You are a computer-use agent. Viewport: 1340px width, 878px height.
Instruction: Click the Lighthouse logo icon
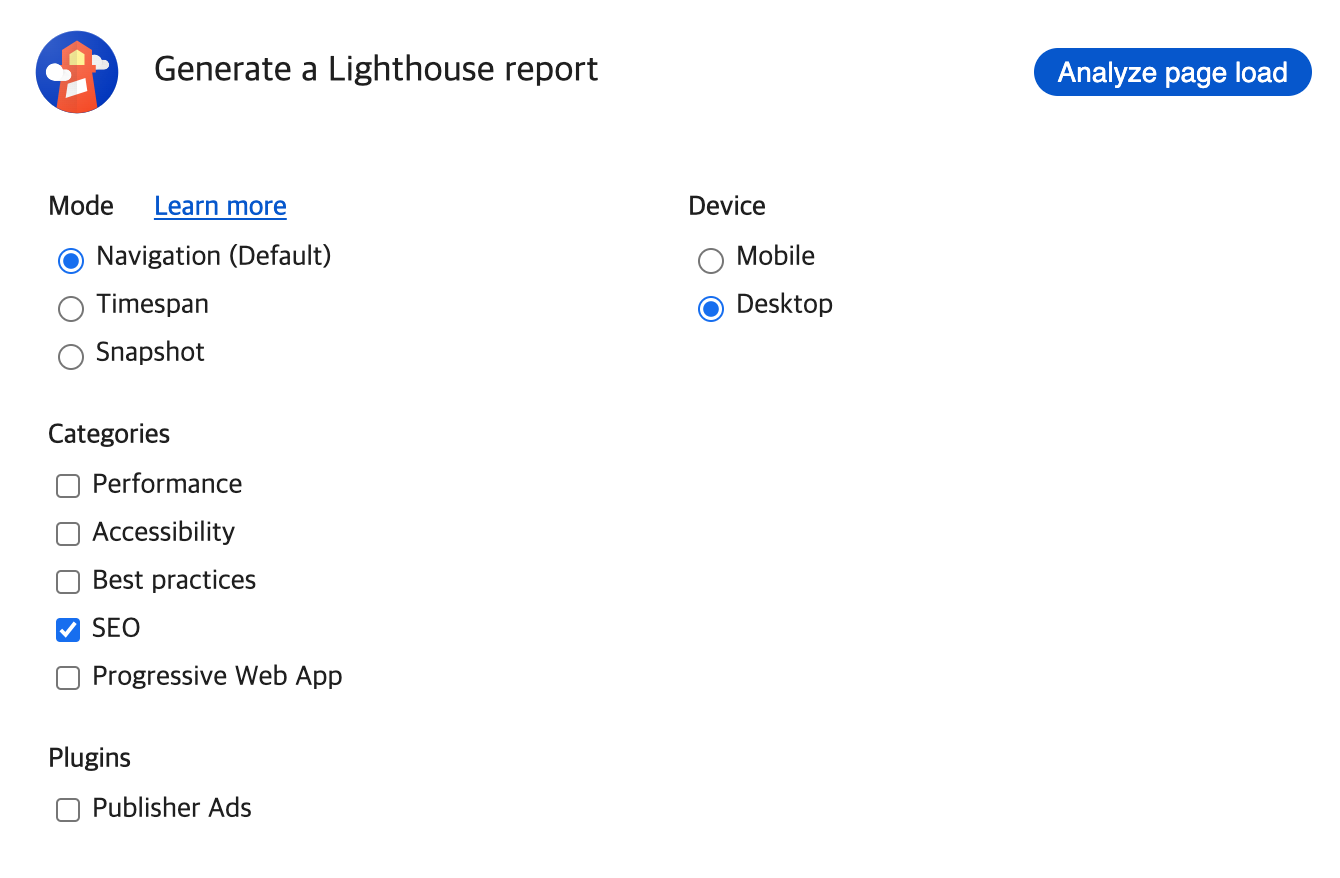pos(77,72)
